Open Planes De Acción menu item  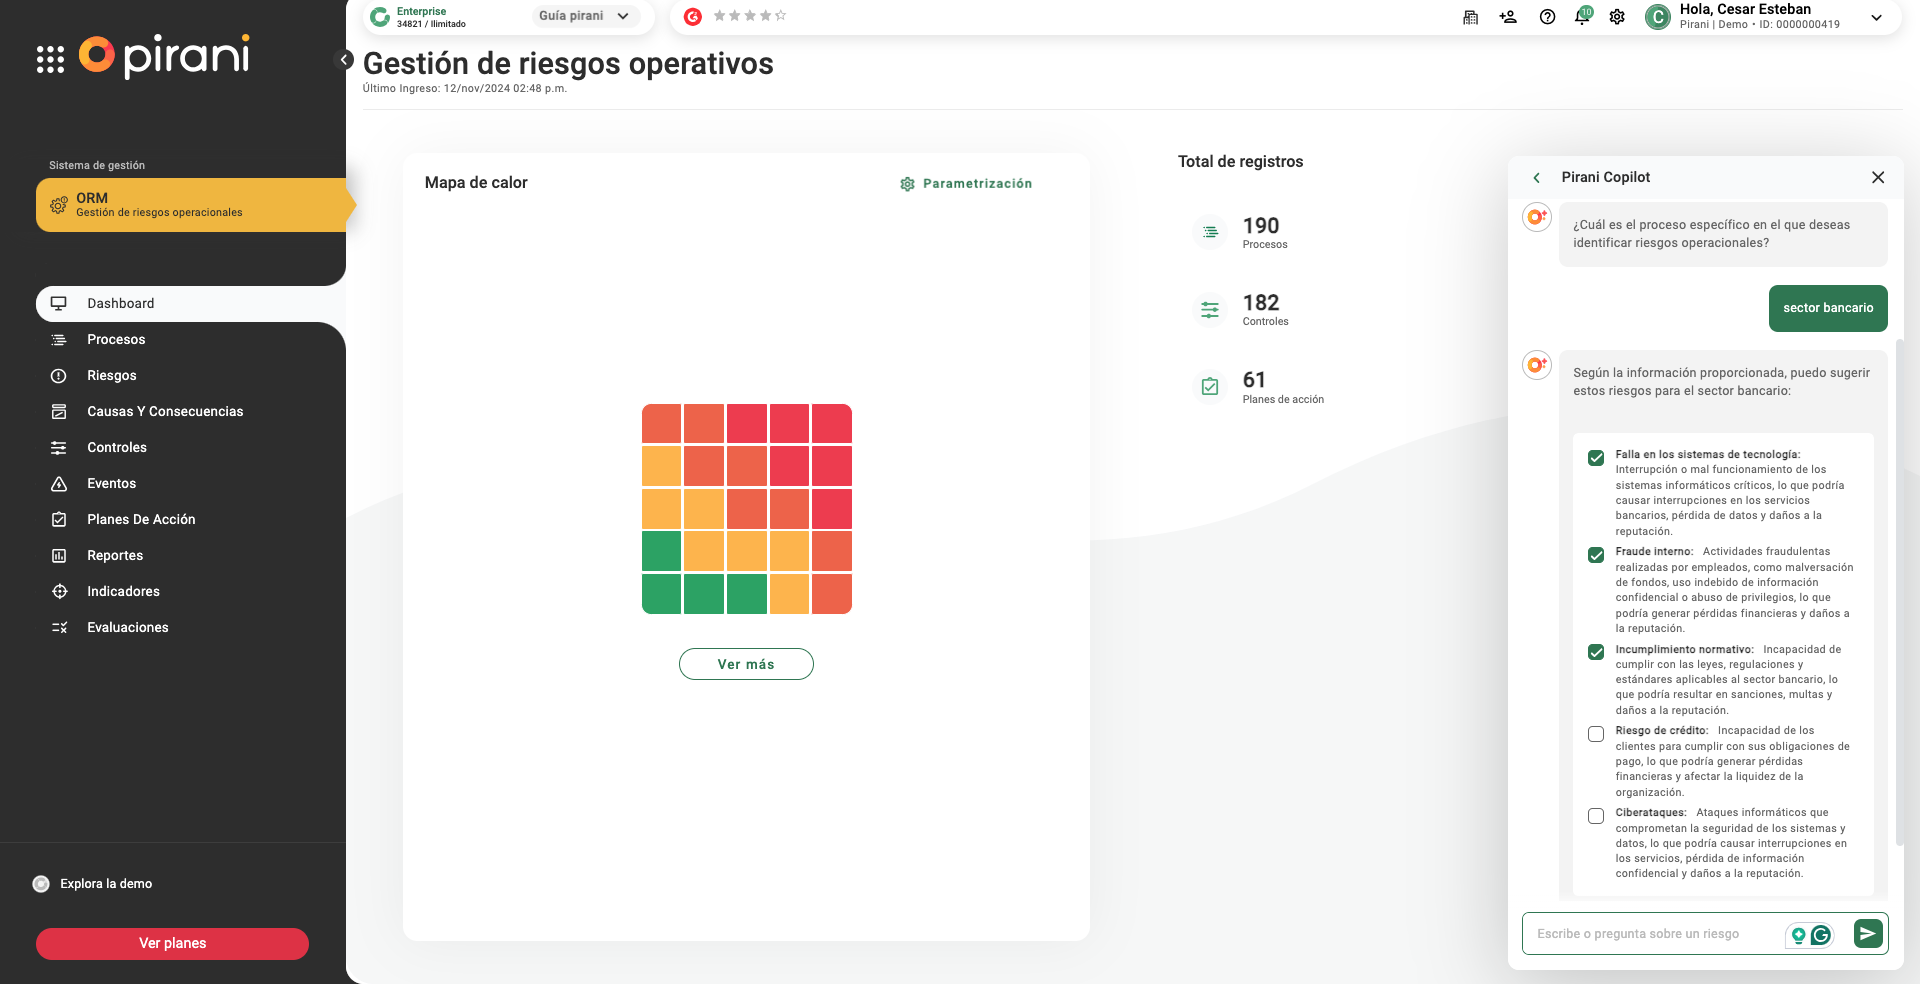click(141, 520)
